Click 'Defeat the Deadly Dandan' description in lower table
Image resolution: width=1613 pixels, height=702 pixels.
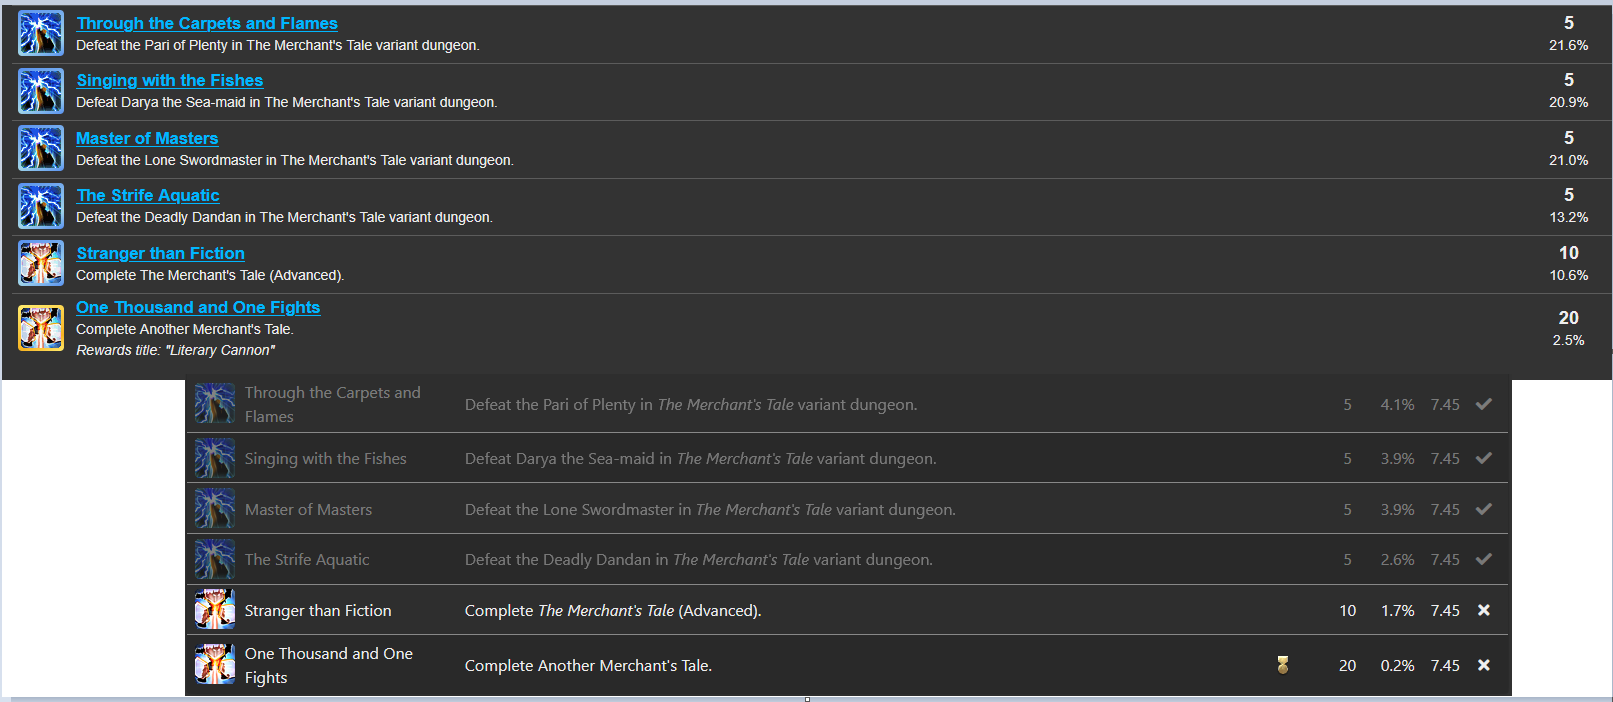pyautogui.click(x=699, y=559)
